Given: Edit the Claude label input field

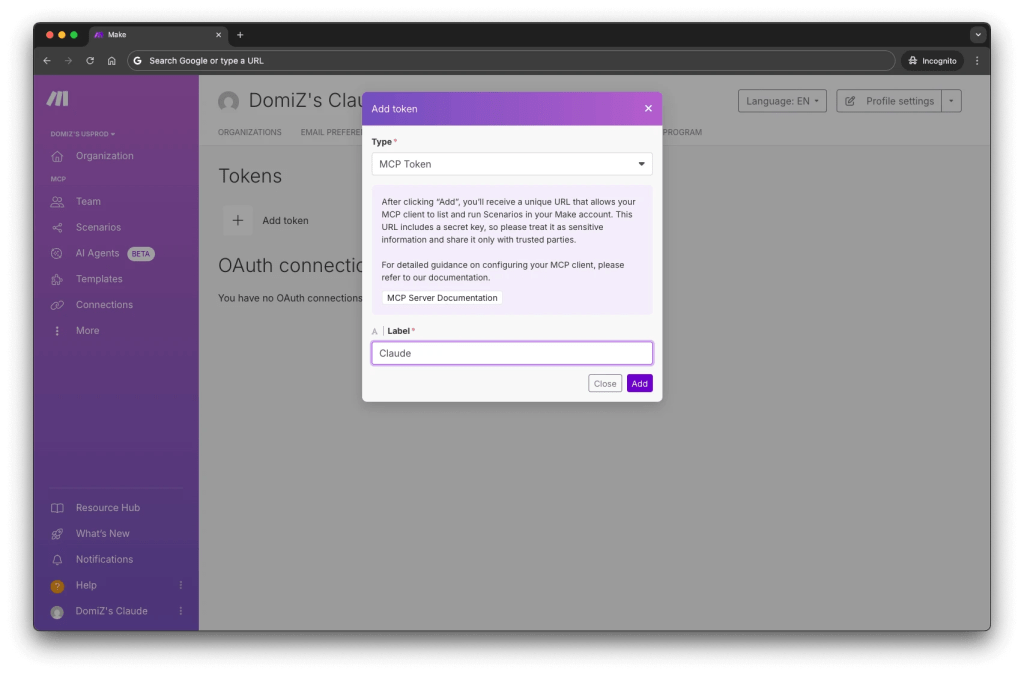Looking at the screenshot, I should 511,352.
